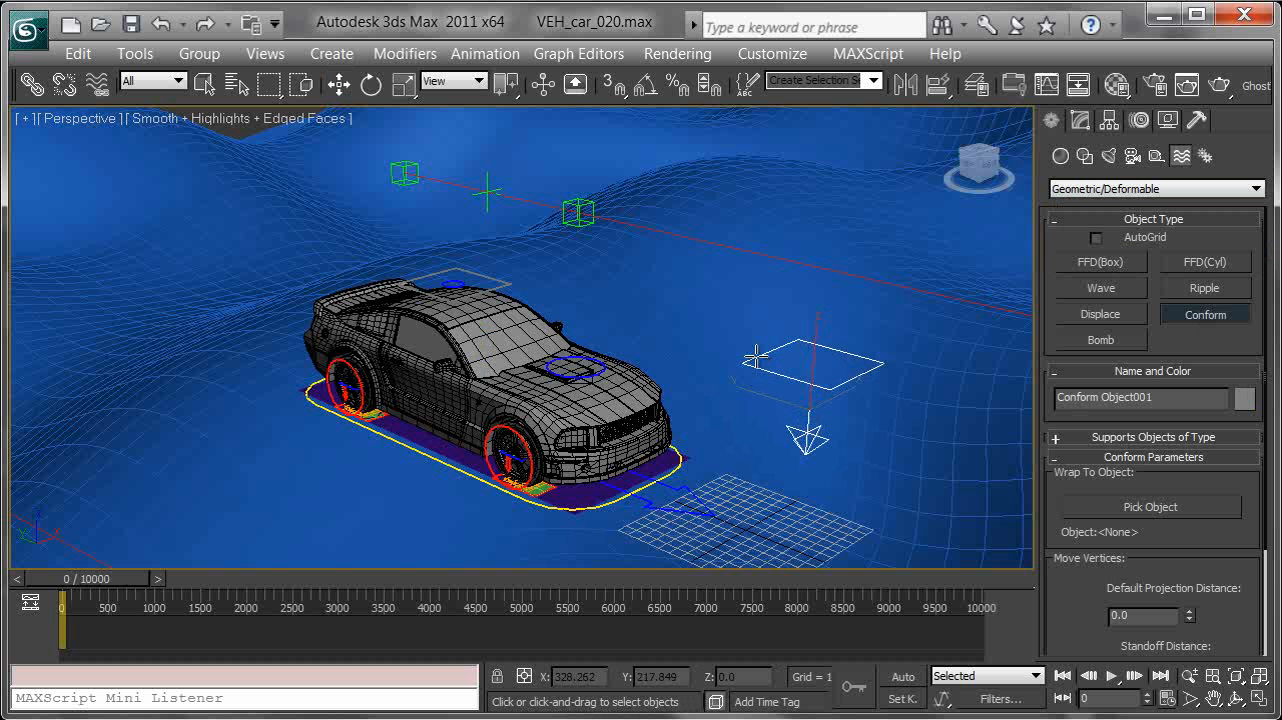Click the object color swatch
The width and height of the screenshot is (1282, 720).
[x=1244, y=398]
